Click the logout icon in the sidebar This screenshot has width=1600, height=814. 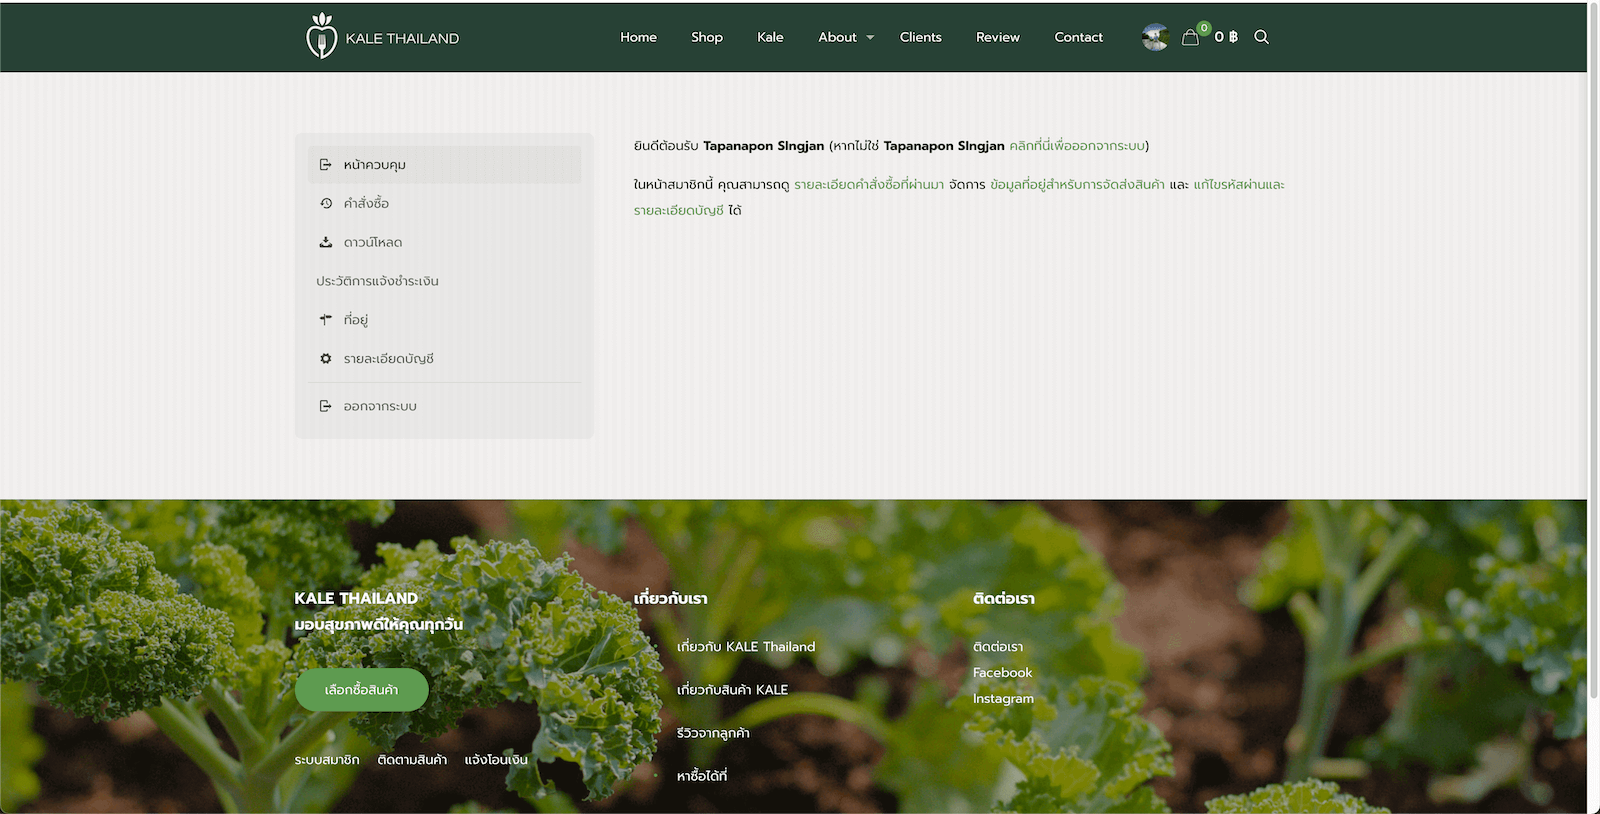coord(325,406)
